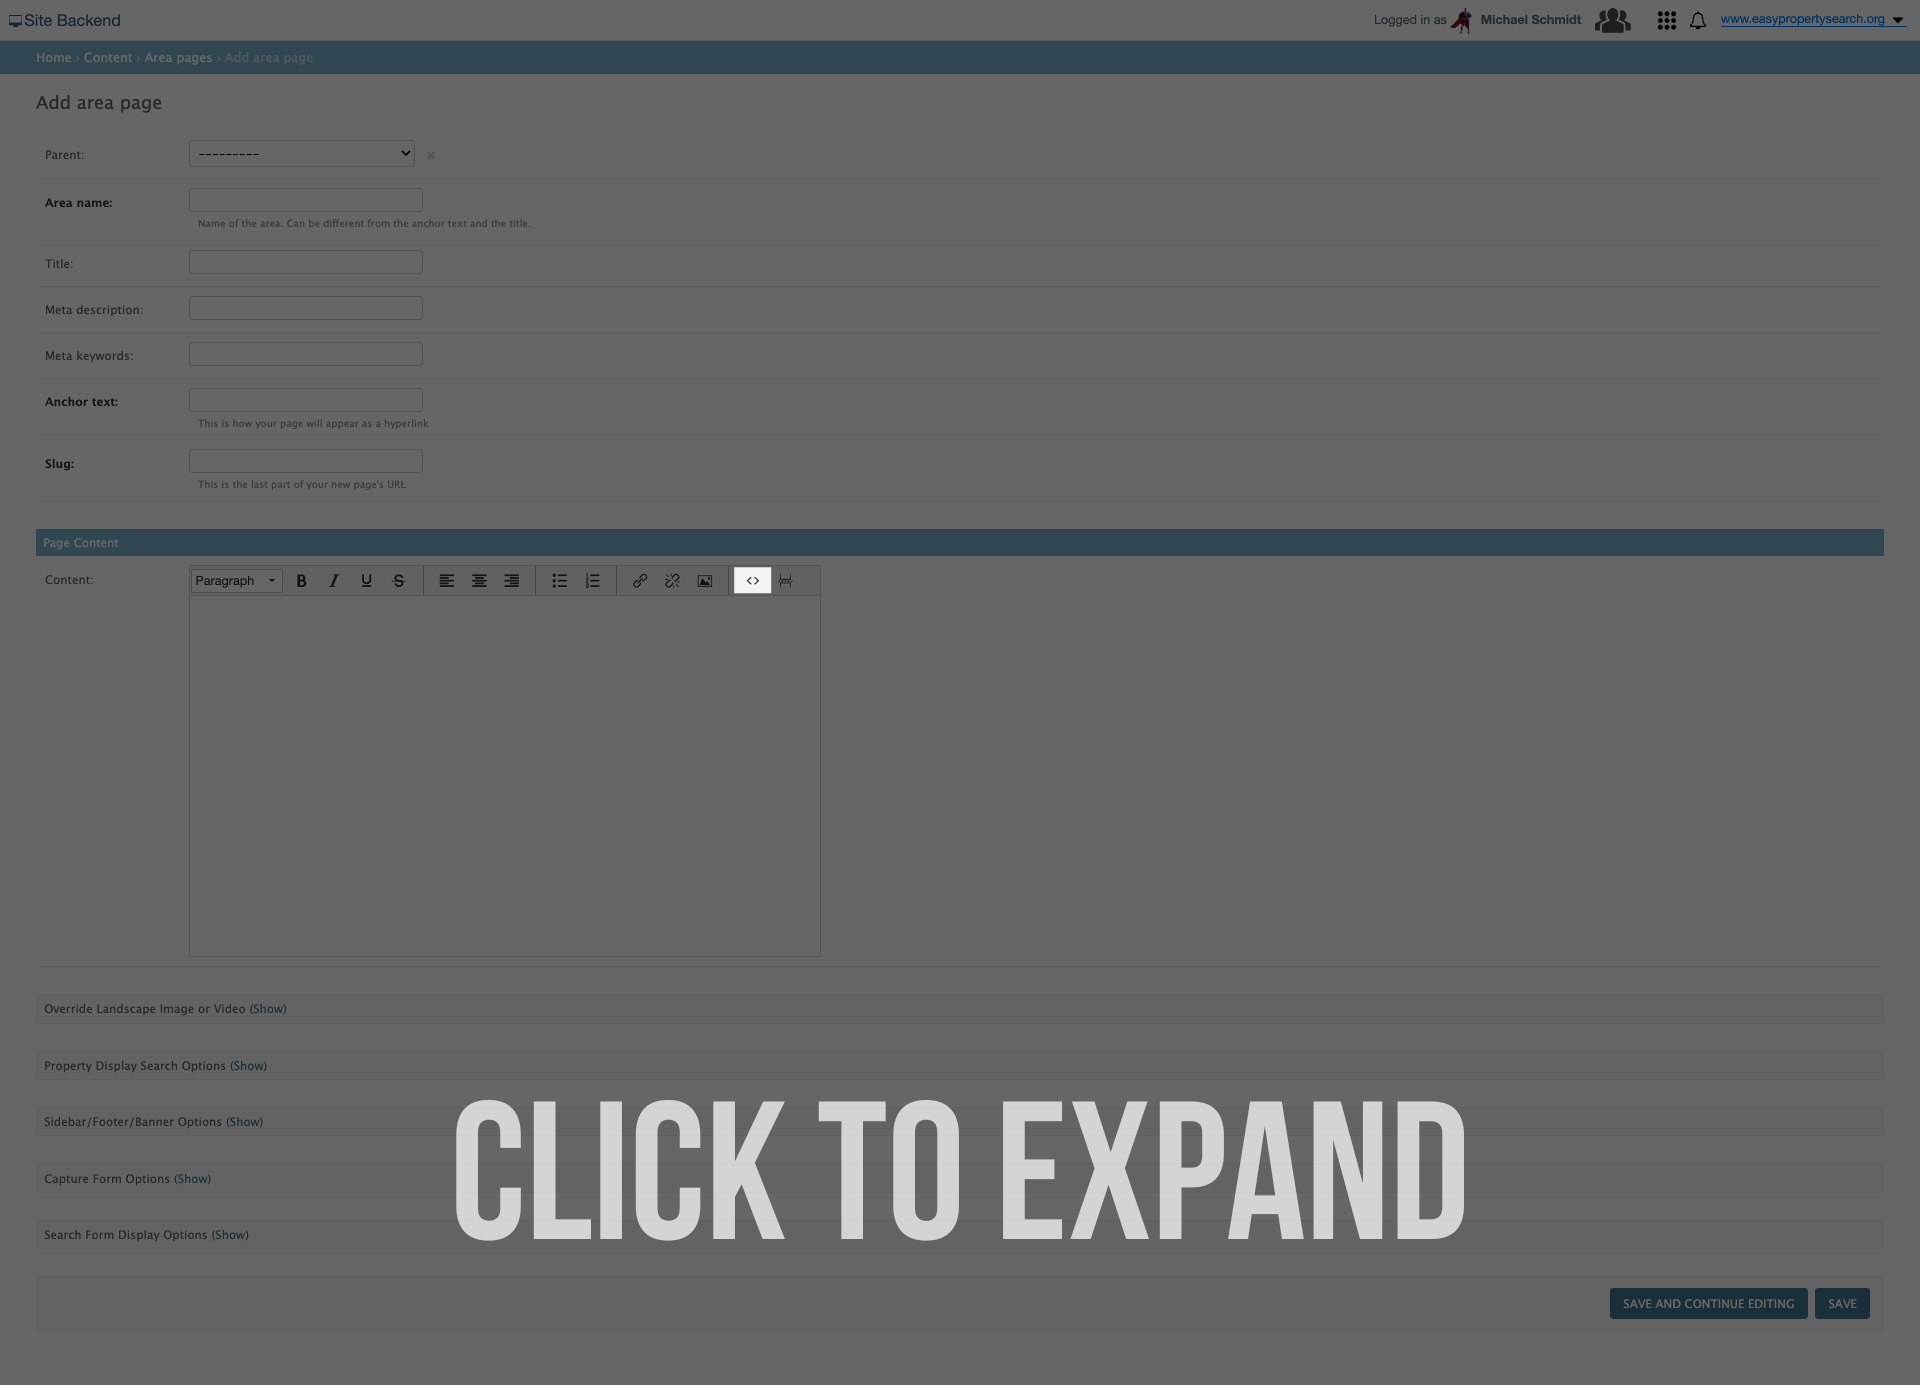Click the Italic formatting icon
This screenshot has height=1385, width=1920.
[332, 580]
